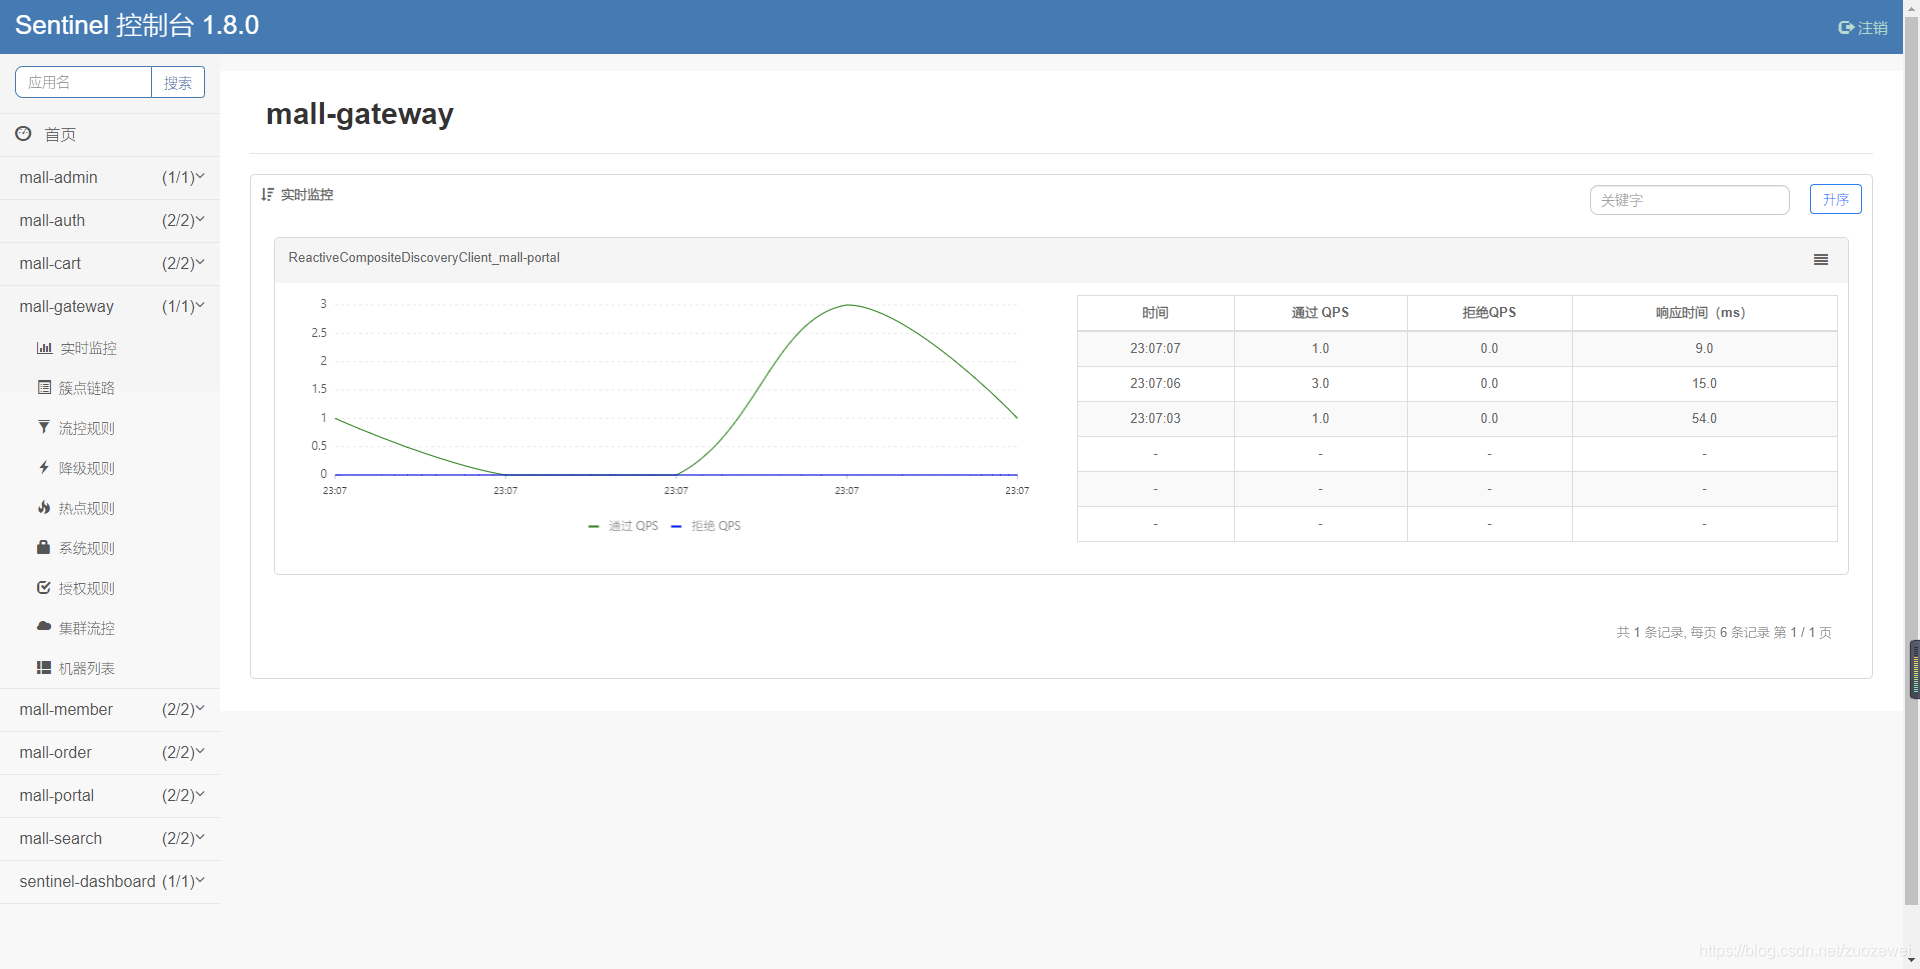This screenshot has height=969, width=1920.
Task: Expand the mall-admin application entry
Action: pyautogui.click(x=110, y=178)
